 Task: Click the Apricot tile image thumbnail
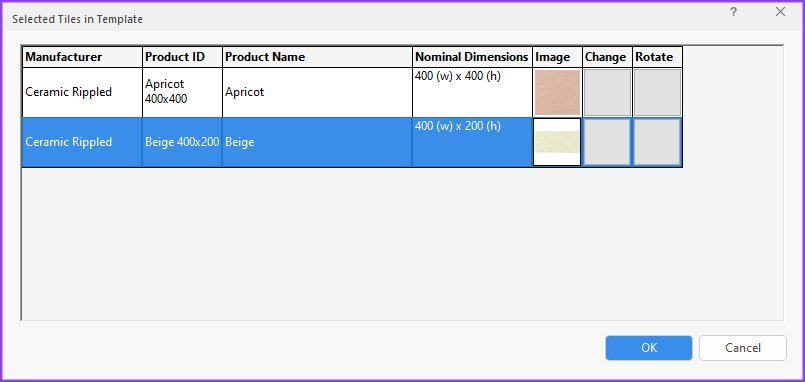tap(557, 92)
